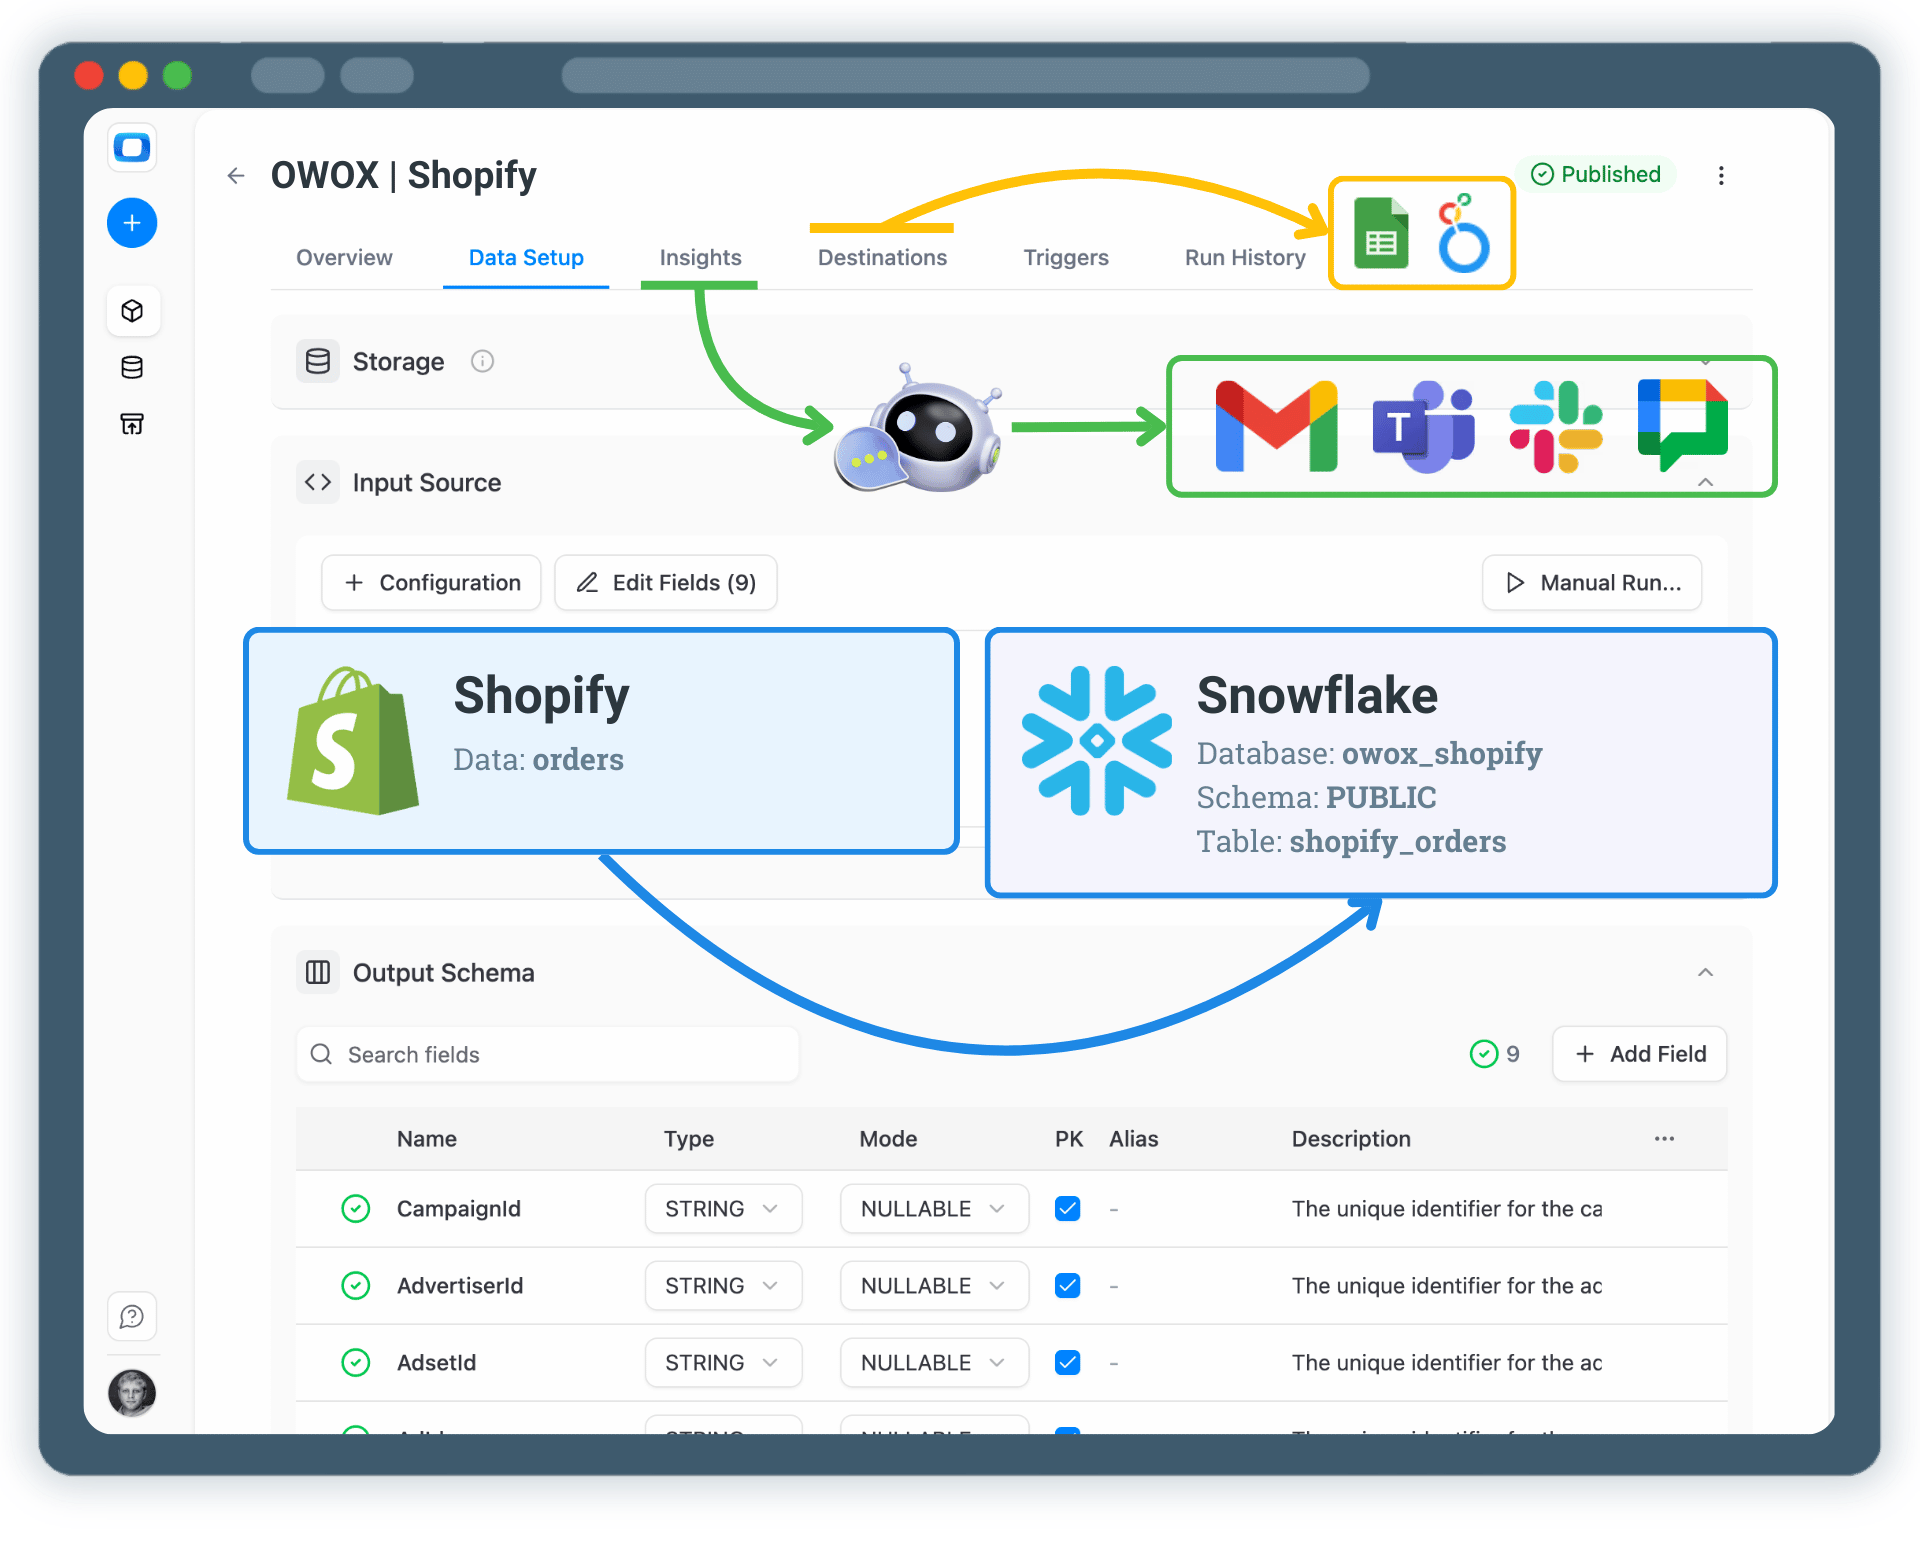Open the STRING type dropdown for CampaignId
Viewport: 1920px width, 1562px height.
722,1208
